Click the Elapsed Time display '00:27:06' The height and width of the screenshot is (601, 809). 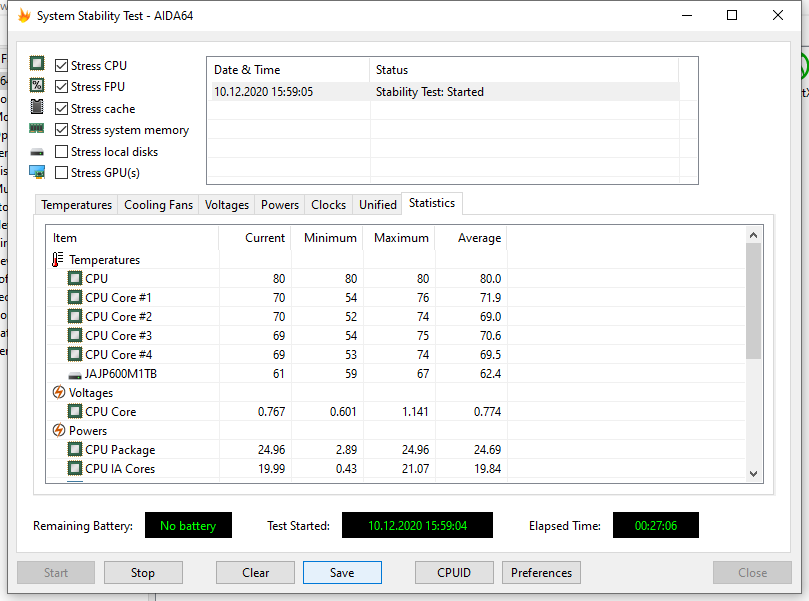pos(656,525)
